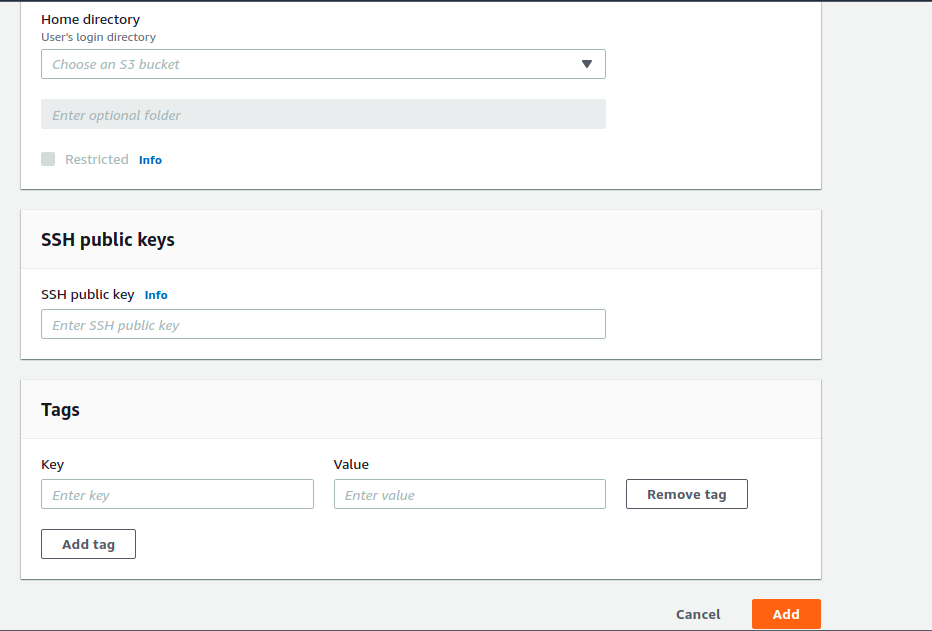Viewport: 932px width, 631px height.
Task: Open the Choose an S3 bucket dropdown
Action: [x=323, y=64]
